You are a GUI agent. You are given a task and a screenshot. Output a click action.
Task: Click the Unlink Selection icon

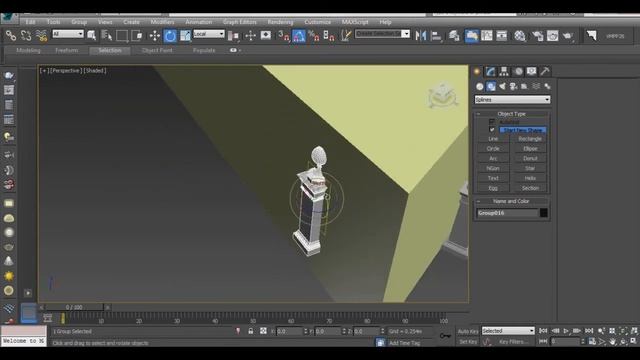(26, 36)
